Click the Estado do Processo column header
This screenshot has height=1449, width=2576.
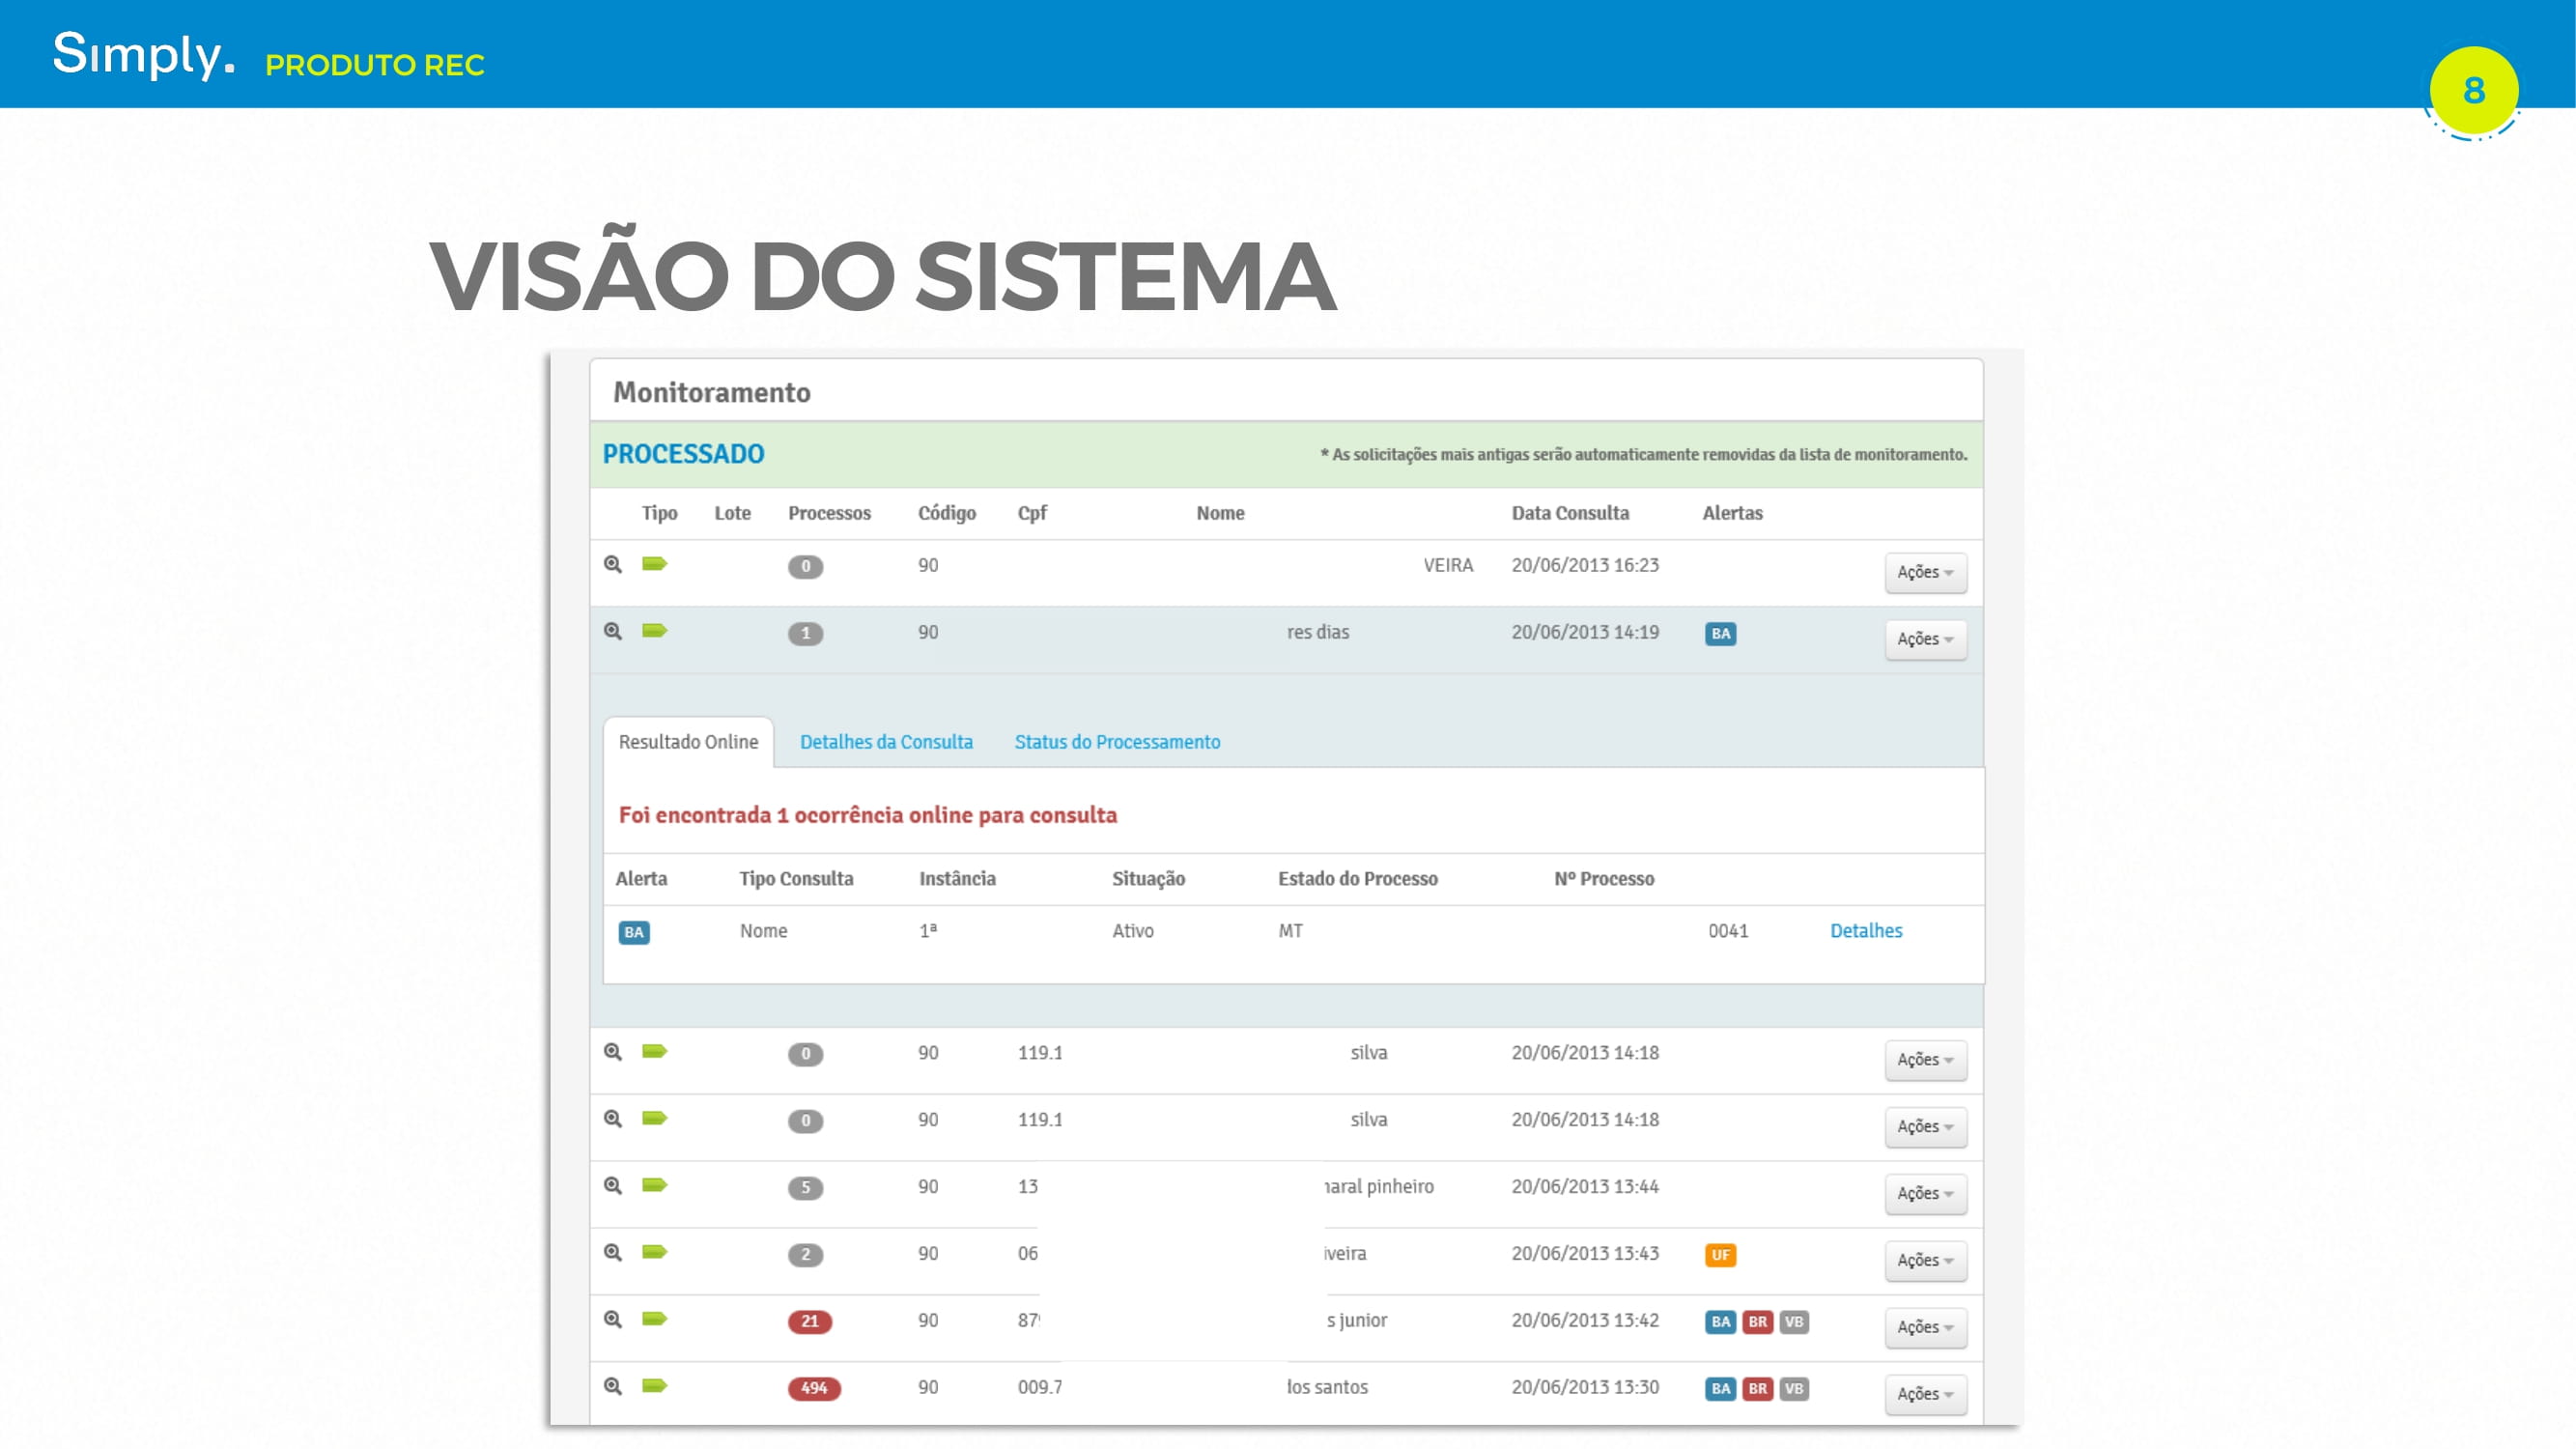[1357, 879]
